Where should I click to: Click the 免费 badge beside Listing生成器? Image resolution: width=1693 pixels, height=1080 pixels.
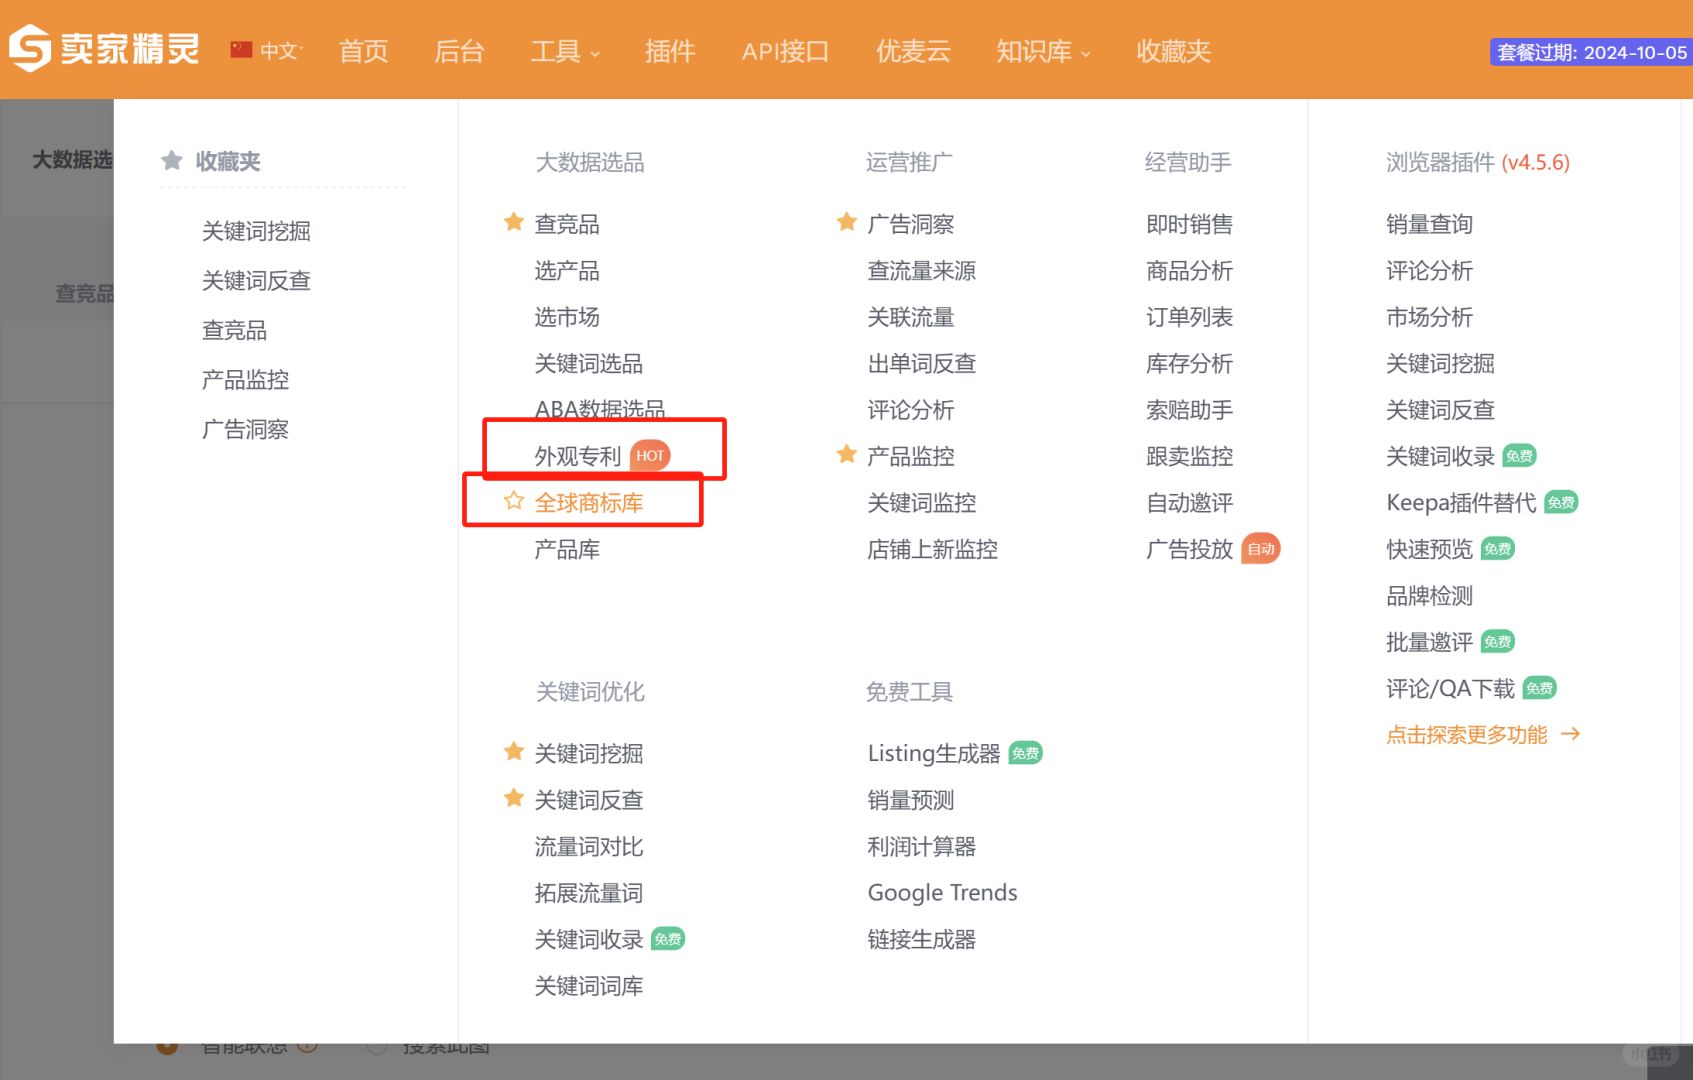(1025, 753)
